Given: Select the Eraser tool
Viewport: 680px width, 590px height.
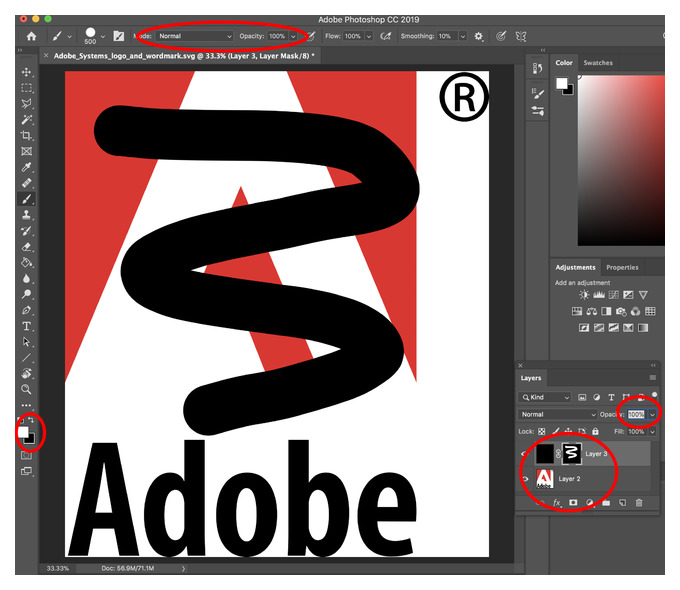Looking at the screenshot, I should 26,247.
